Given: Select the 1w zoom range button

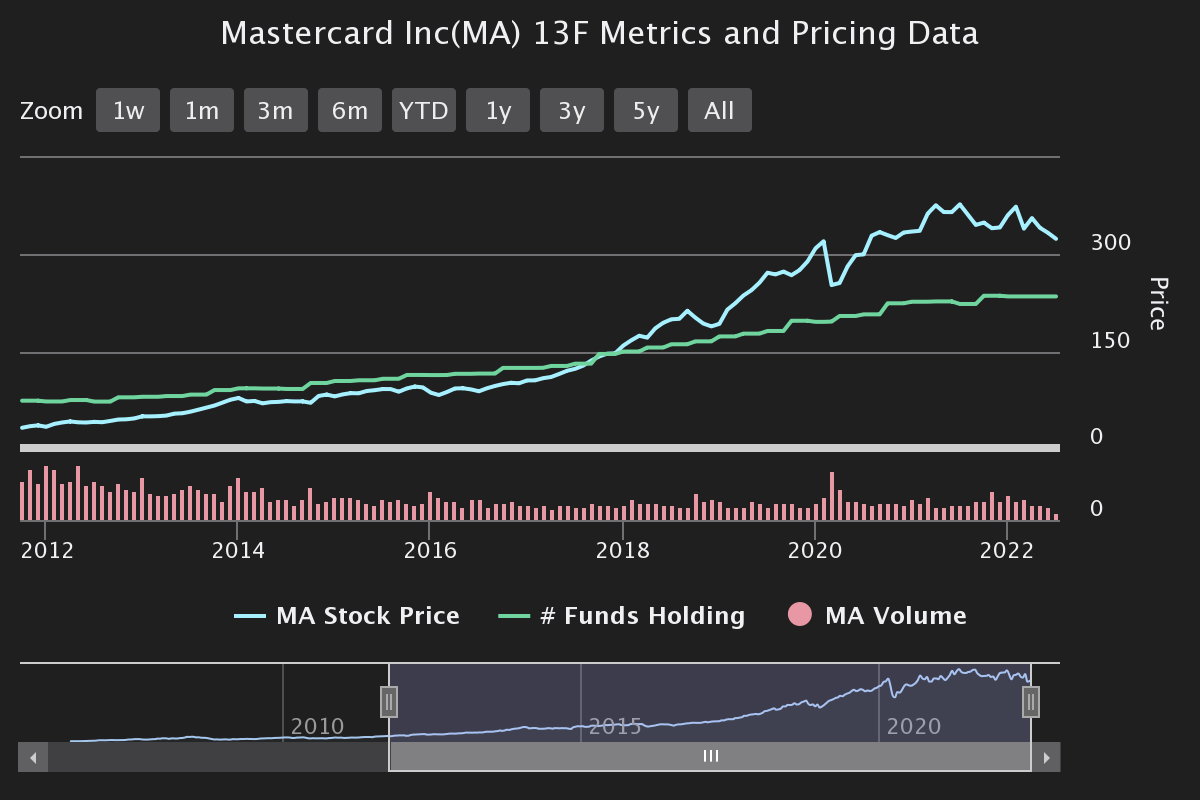Looking at the screenshot, I should point(128,110).
